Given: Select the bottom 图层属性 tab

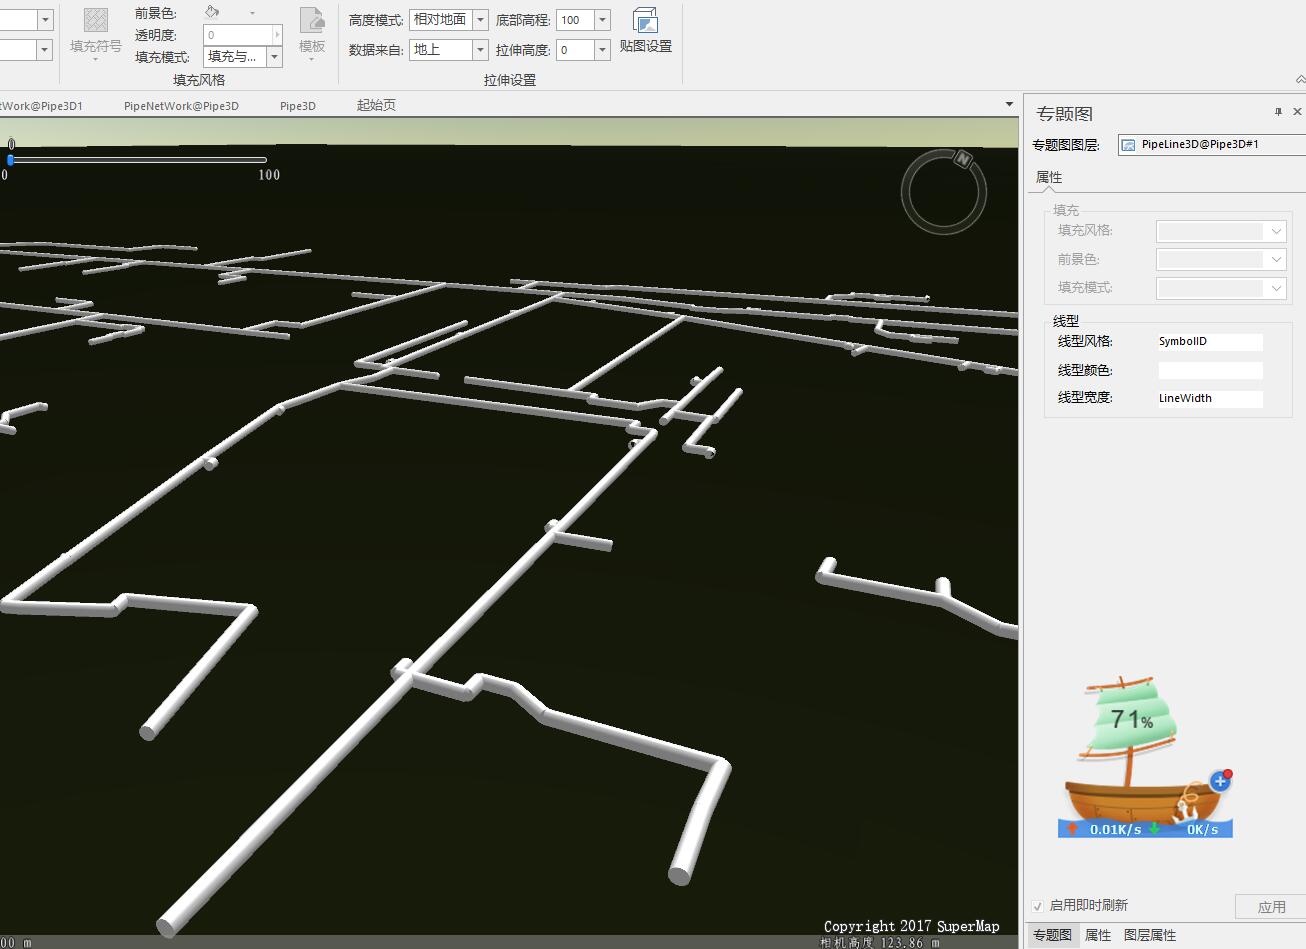Looking at the screenshot, I should [x=1150, y=935].
